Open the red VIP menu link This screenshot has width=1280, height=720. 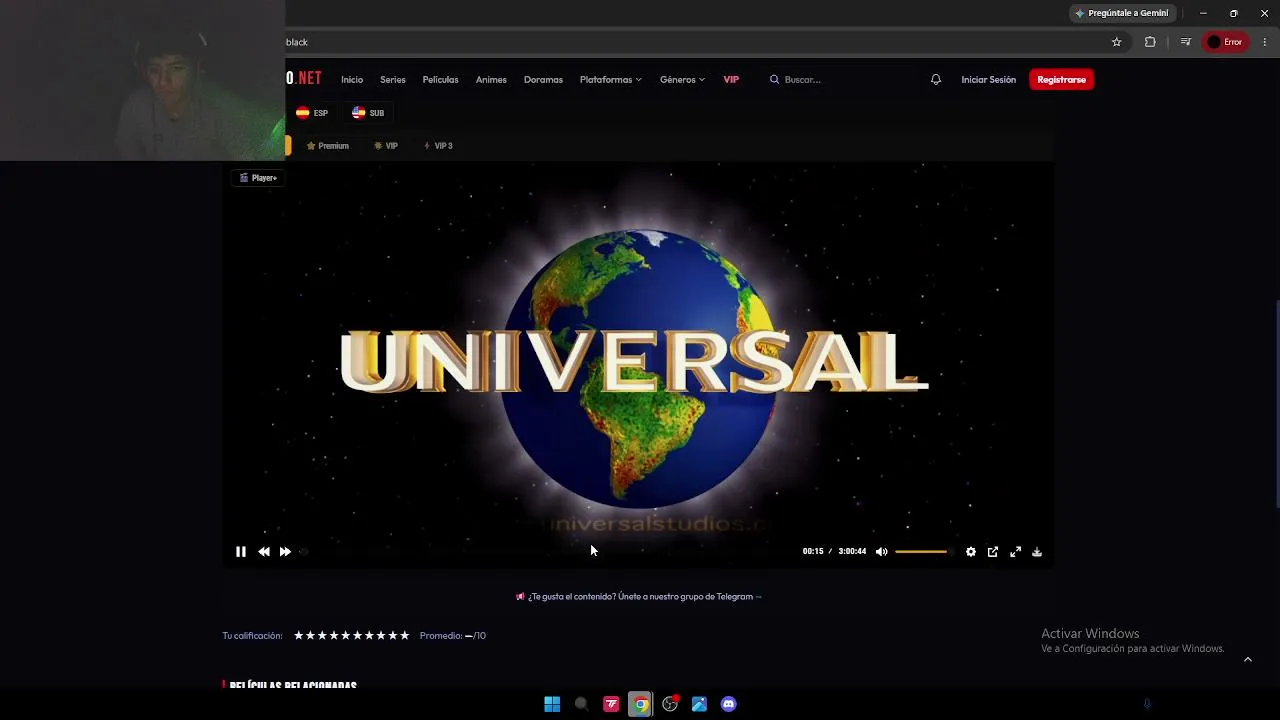731,80
